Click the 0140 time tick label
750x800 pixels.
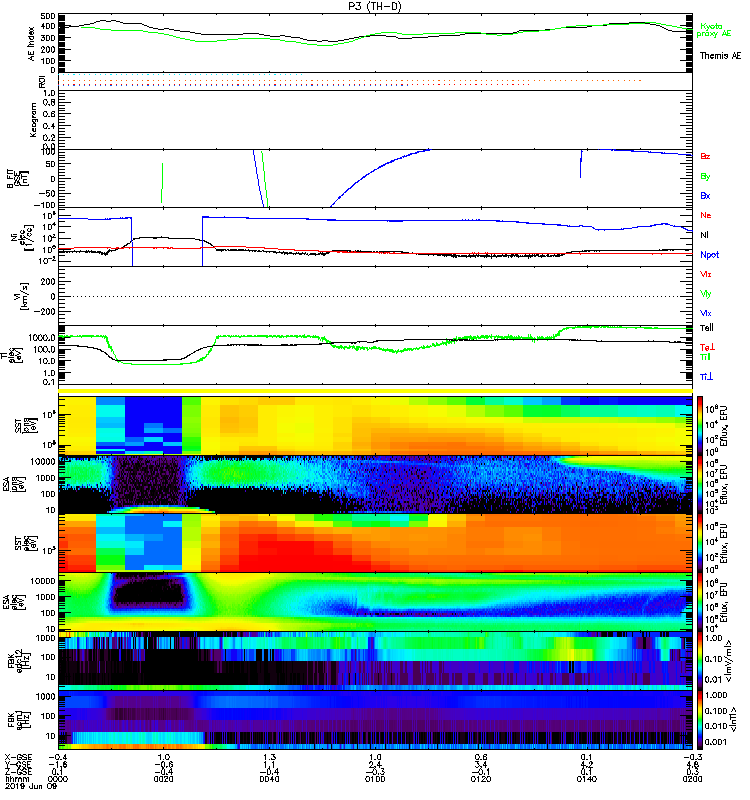click(x=587, y=779)
